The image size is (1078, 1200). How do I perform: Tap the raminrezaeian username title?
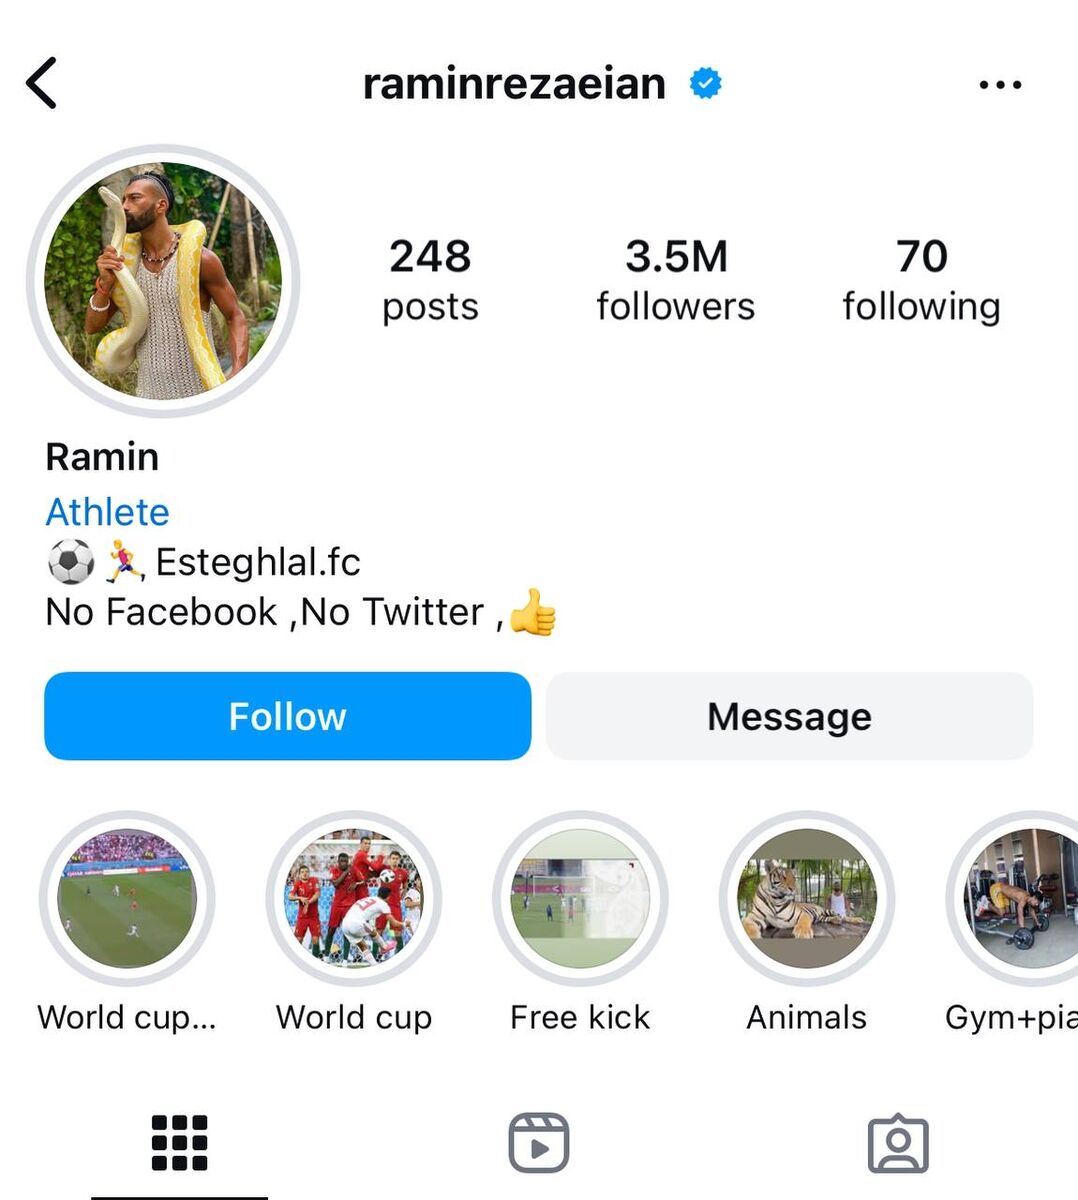514,84
